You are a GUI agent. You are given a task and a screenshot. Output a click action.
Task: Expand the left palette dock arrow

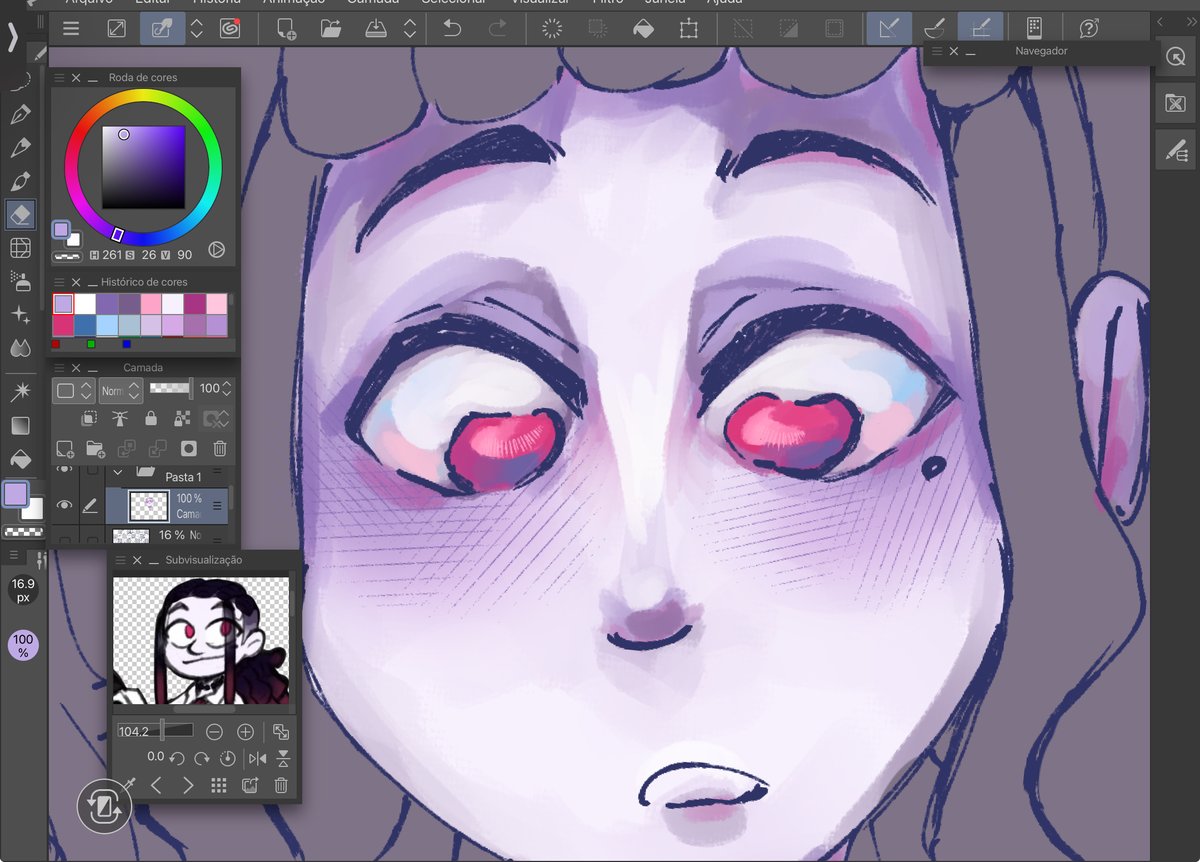point(12,36)
